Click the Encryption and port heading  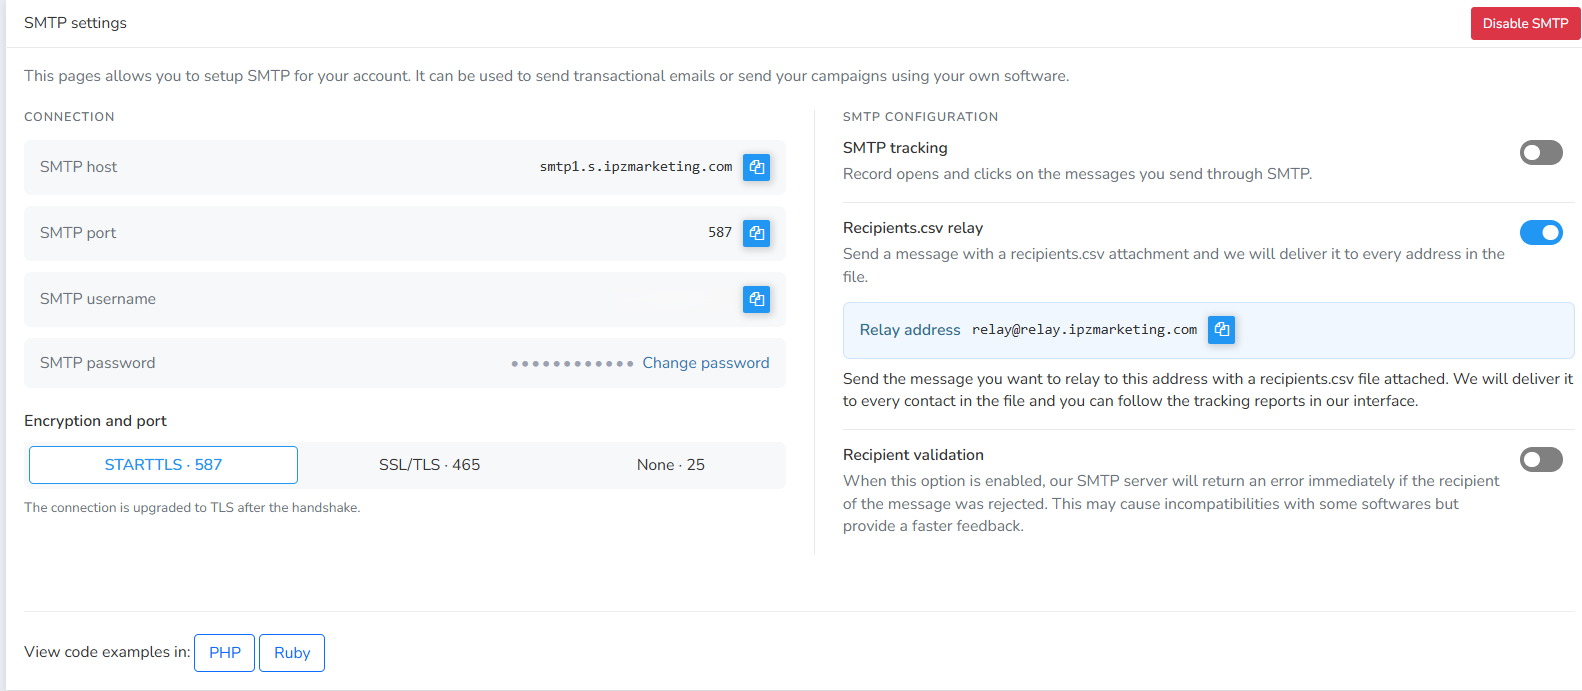point(95,421)
